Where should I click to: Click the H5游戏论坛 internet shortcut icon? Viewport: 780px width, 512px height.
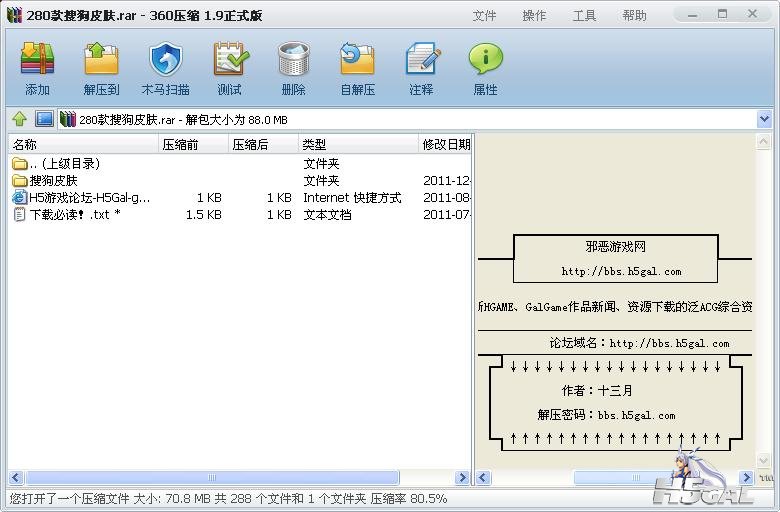(19, 197)
